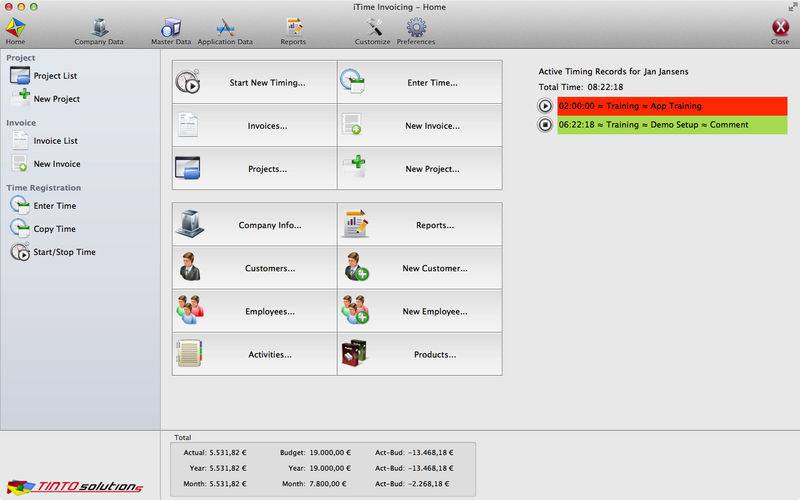
Task: Click the Total Time 08:22:18 text
Action: pos(581,87)
